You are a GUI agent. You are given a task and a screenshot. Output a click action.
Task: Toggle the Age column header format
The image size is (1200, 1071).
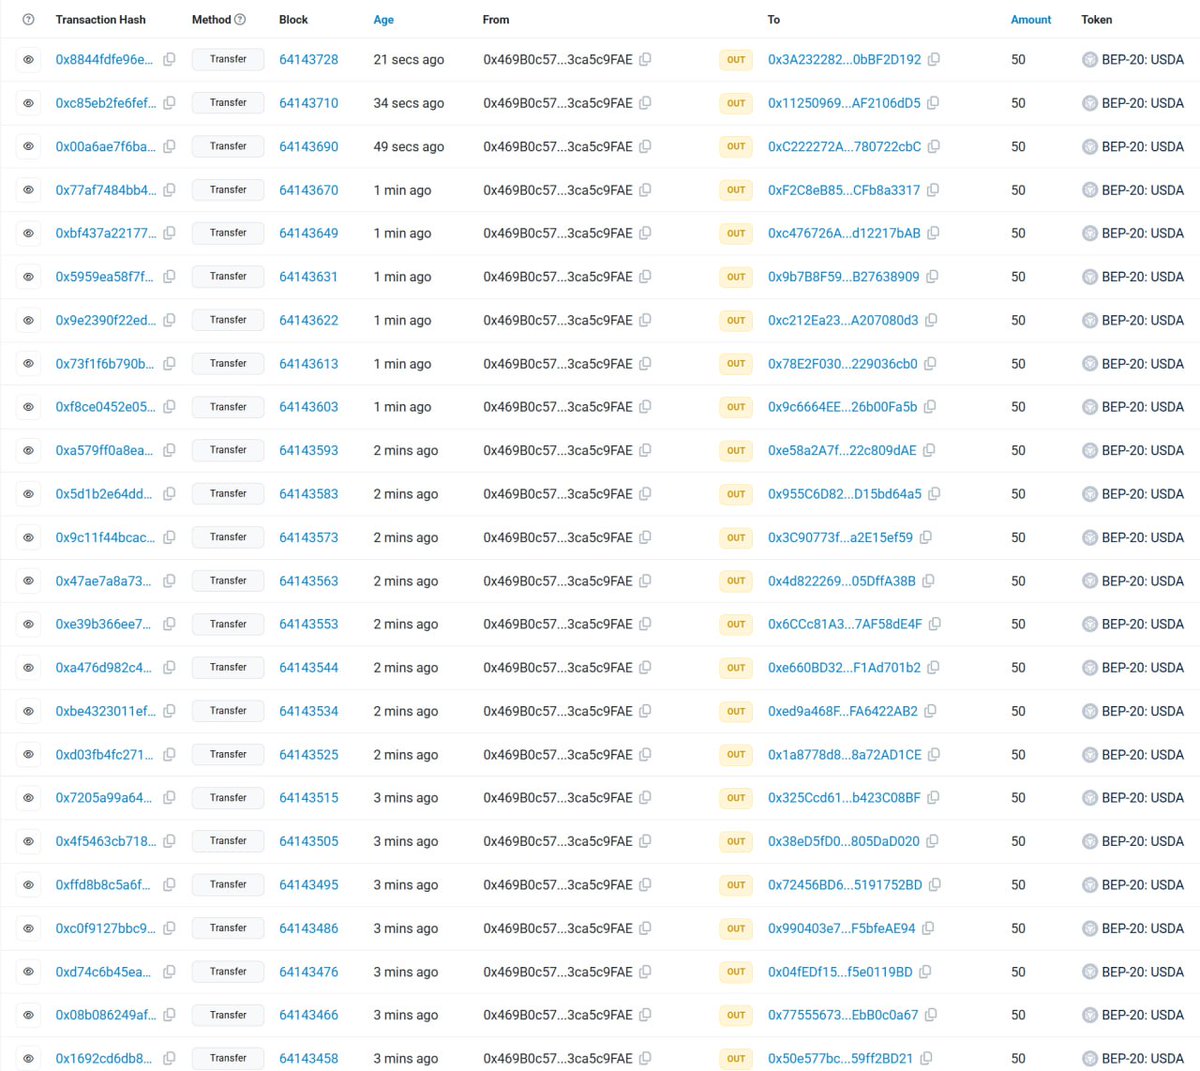click(x=384, y=20)
